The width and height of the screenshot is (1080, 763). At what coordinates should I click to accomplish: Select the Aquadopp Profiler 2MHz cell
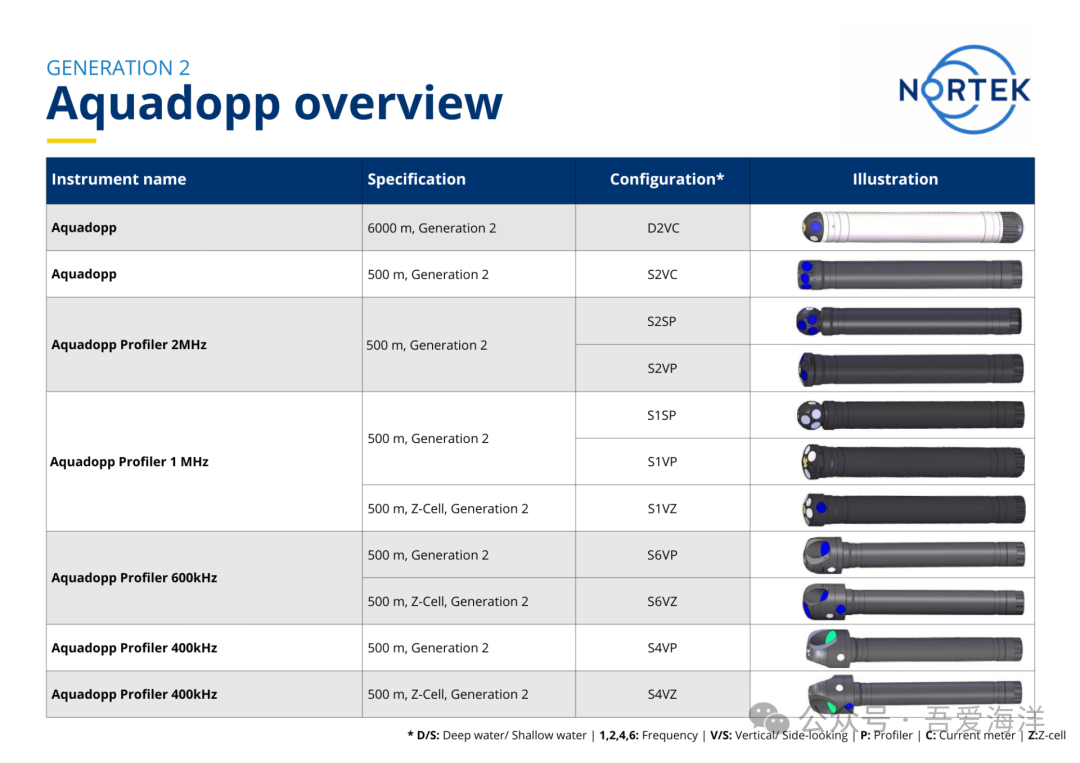(129, 345)
